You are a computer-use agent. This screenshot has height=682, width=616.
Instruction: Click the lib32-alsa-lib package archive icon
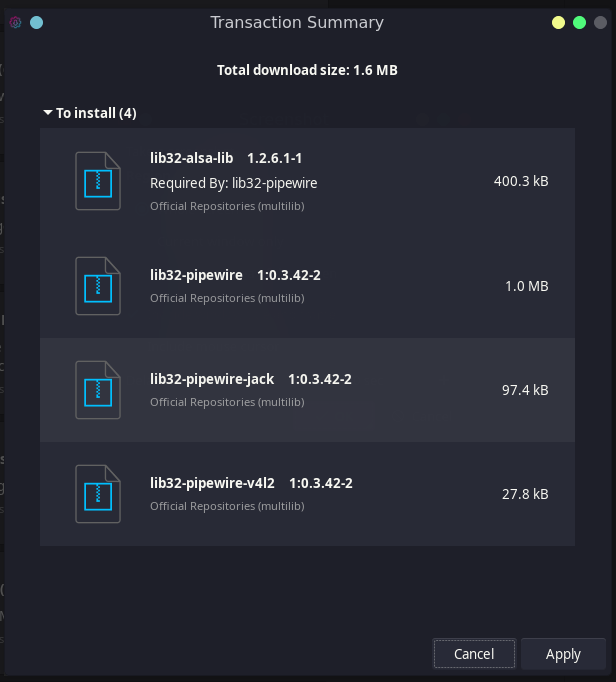point(98,181)
